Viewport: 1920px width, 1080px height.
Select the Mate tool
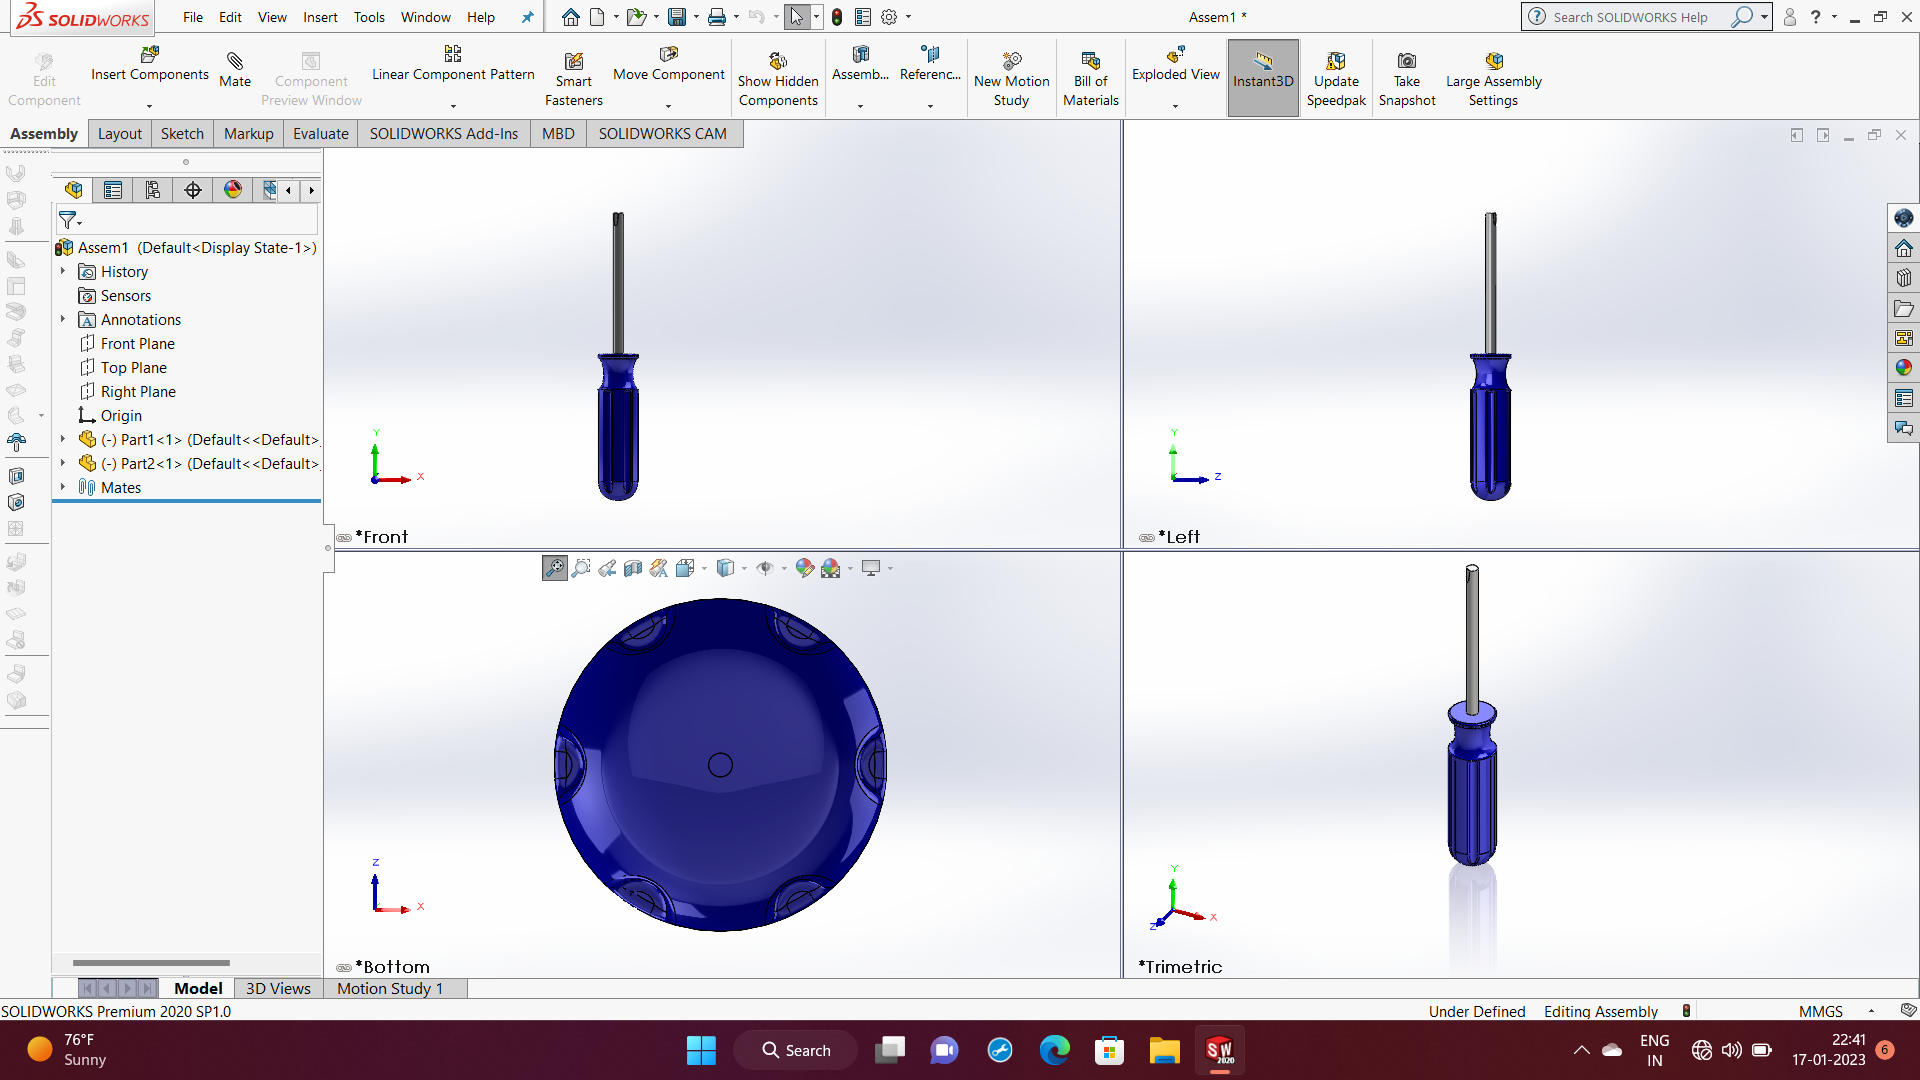tap(235, 70)
